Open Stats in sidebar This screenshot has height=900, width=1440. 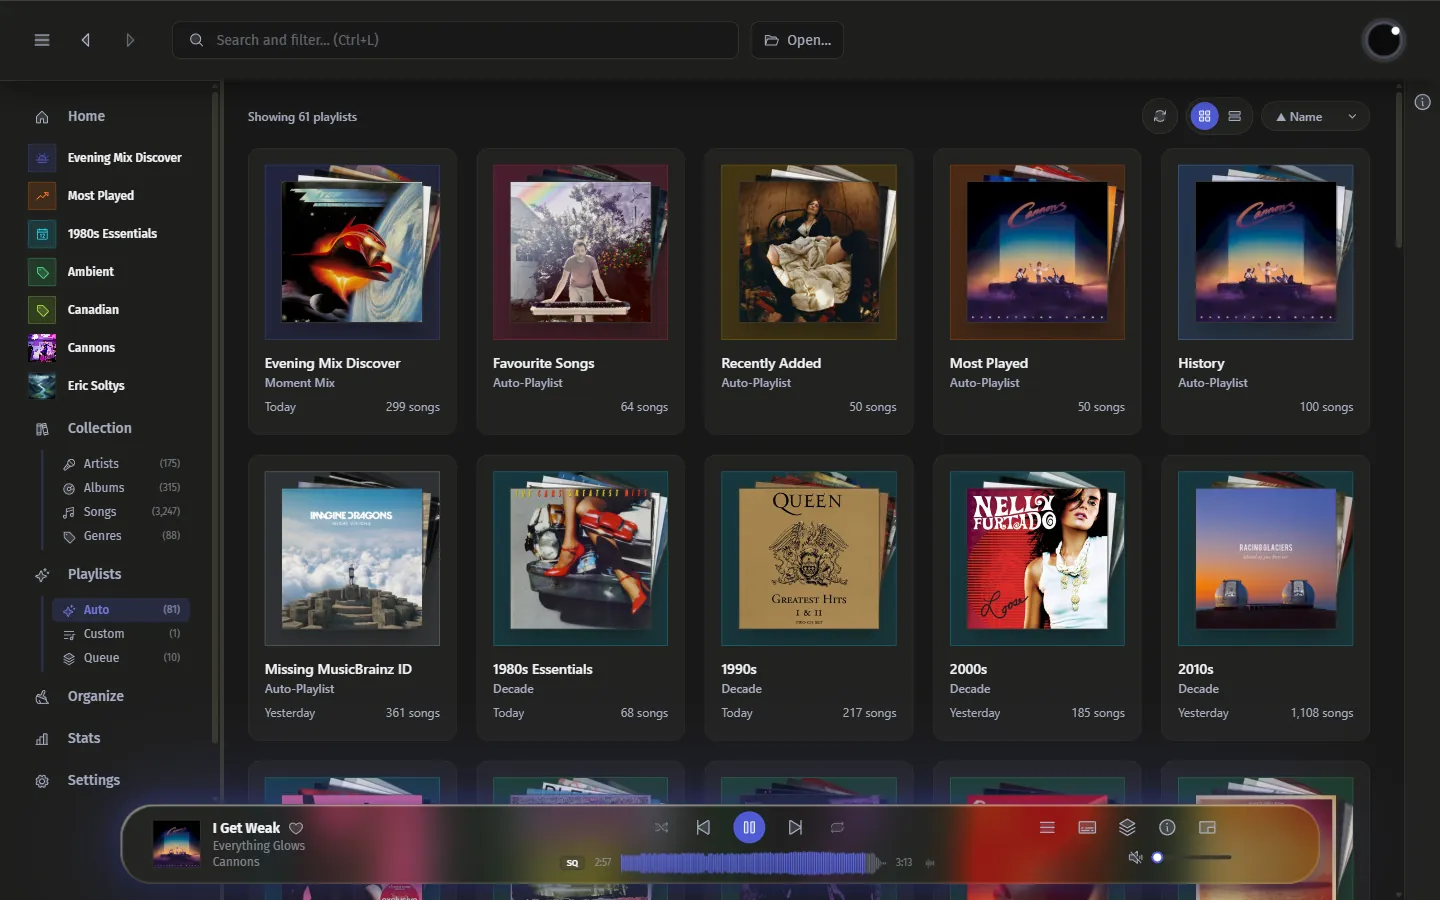pos(84,738)
